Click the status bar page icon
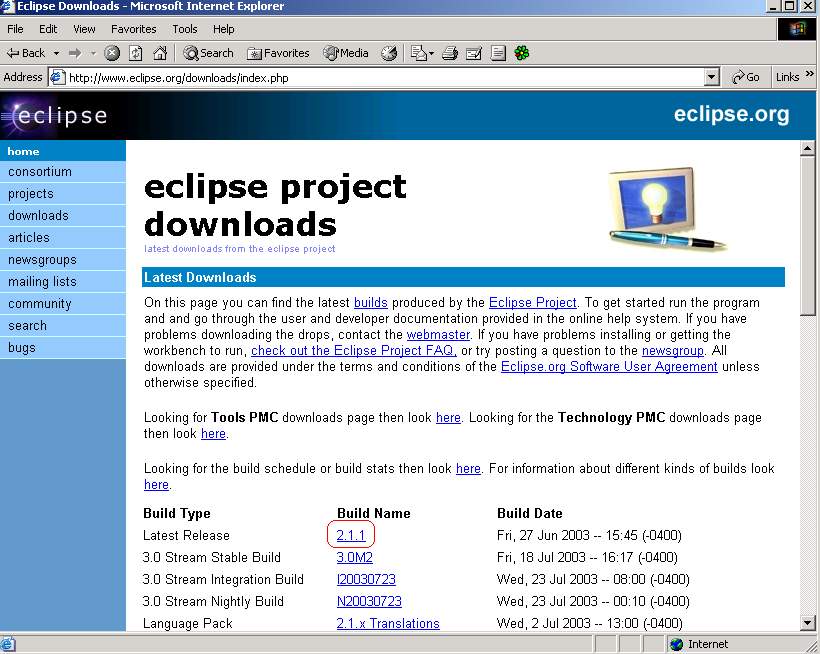 pyautogui.click(x=8, y=644)
